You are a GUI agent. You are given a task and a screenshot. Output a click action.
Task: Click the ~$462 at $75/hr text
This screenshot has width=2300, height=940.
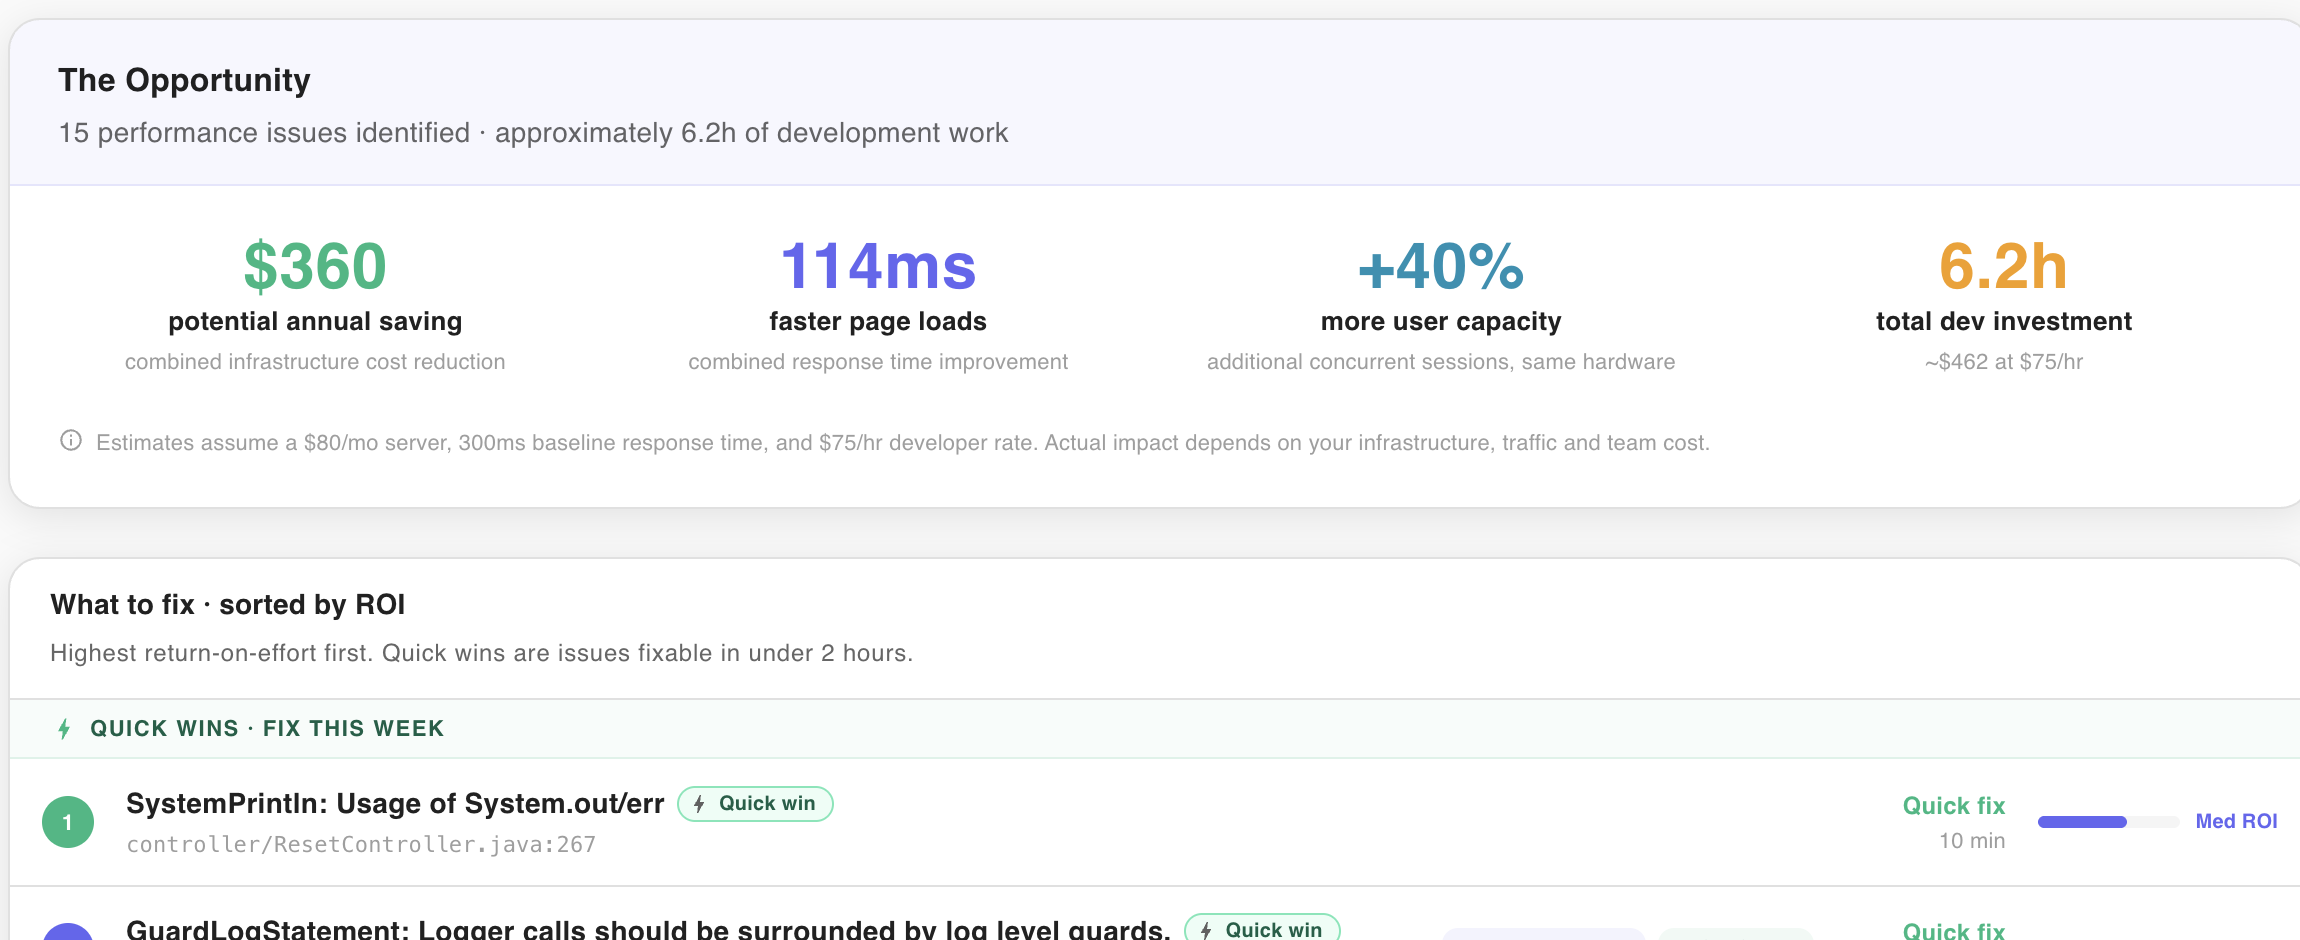coord(2004,362)
